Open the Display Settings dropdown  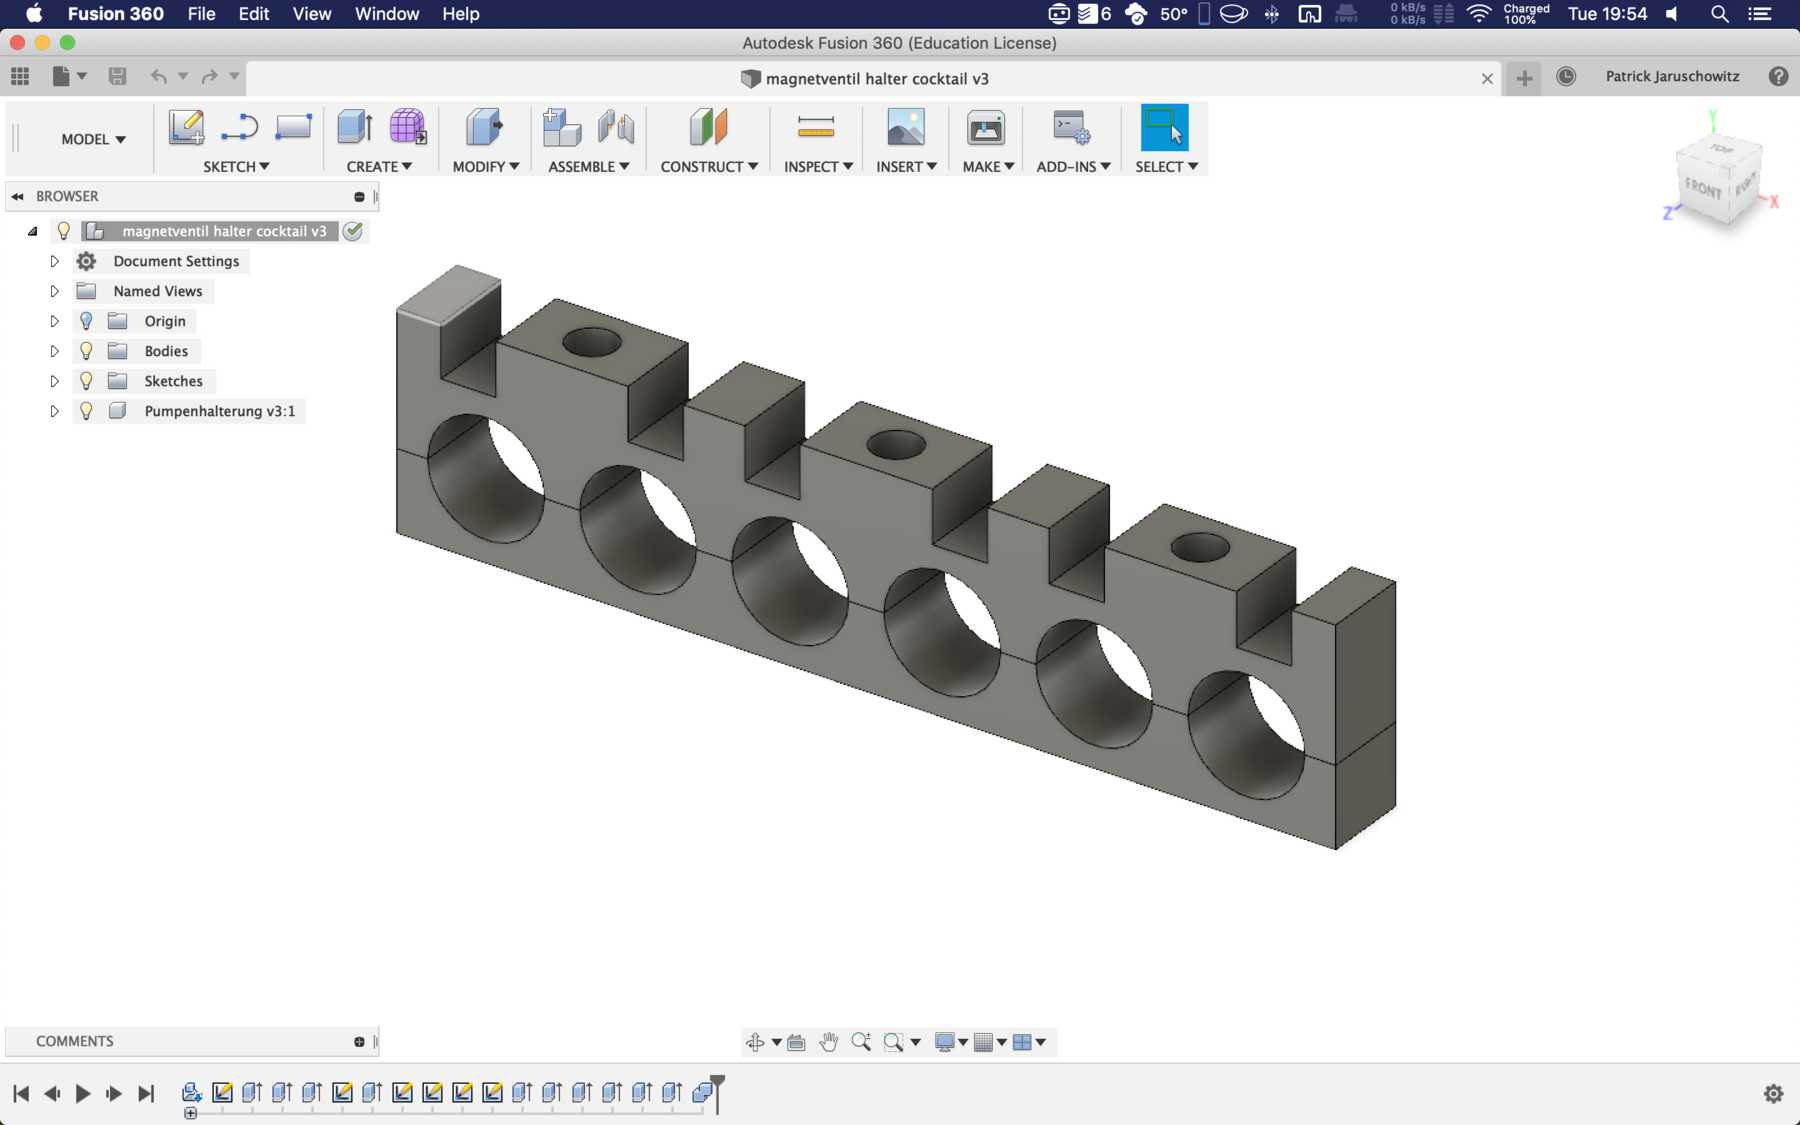click(x=950, y=1042)
